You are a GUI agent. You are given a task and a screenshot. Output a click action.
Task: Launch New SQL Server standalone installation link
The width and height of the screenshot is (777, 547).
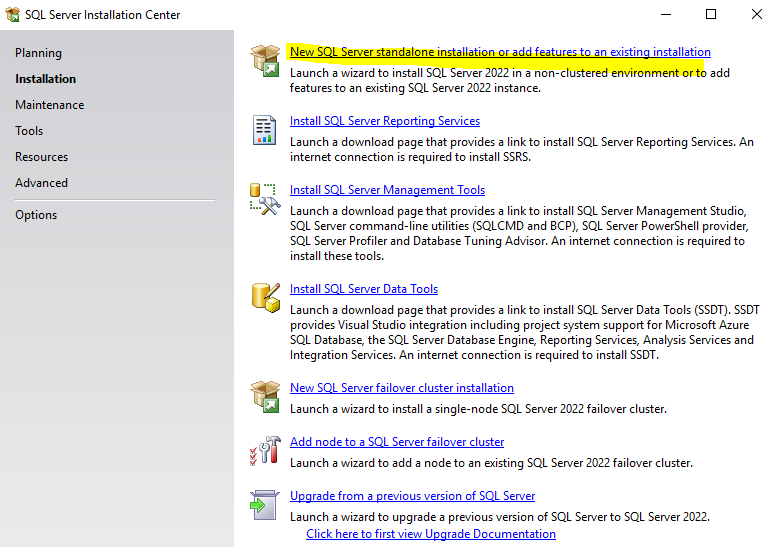tap(500, 52)
